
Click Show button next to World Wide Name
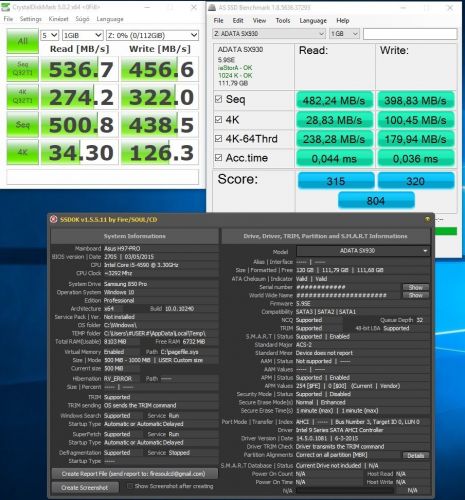pyautogui.click(x=416, y=295)
